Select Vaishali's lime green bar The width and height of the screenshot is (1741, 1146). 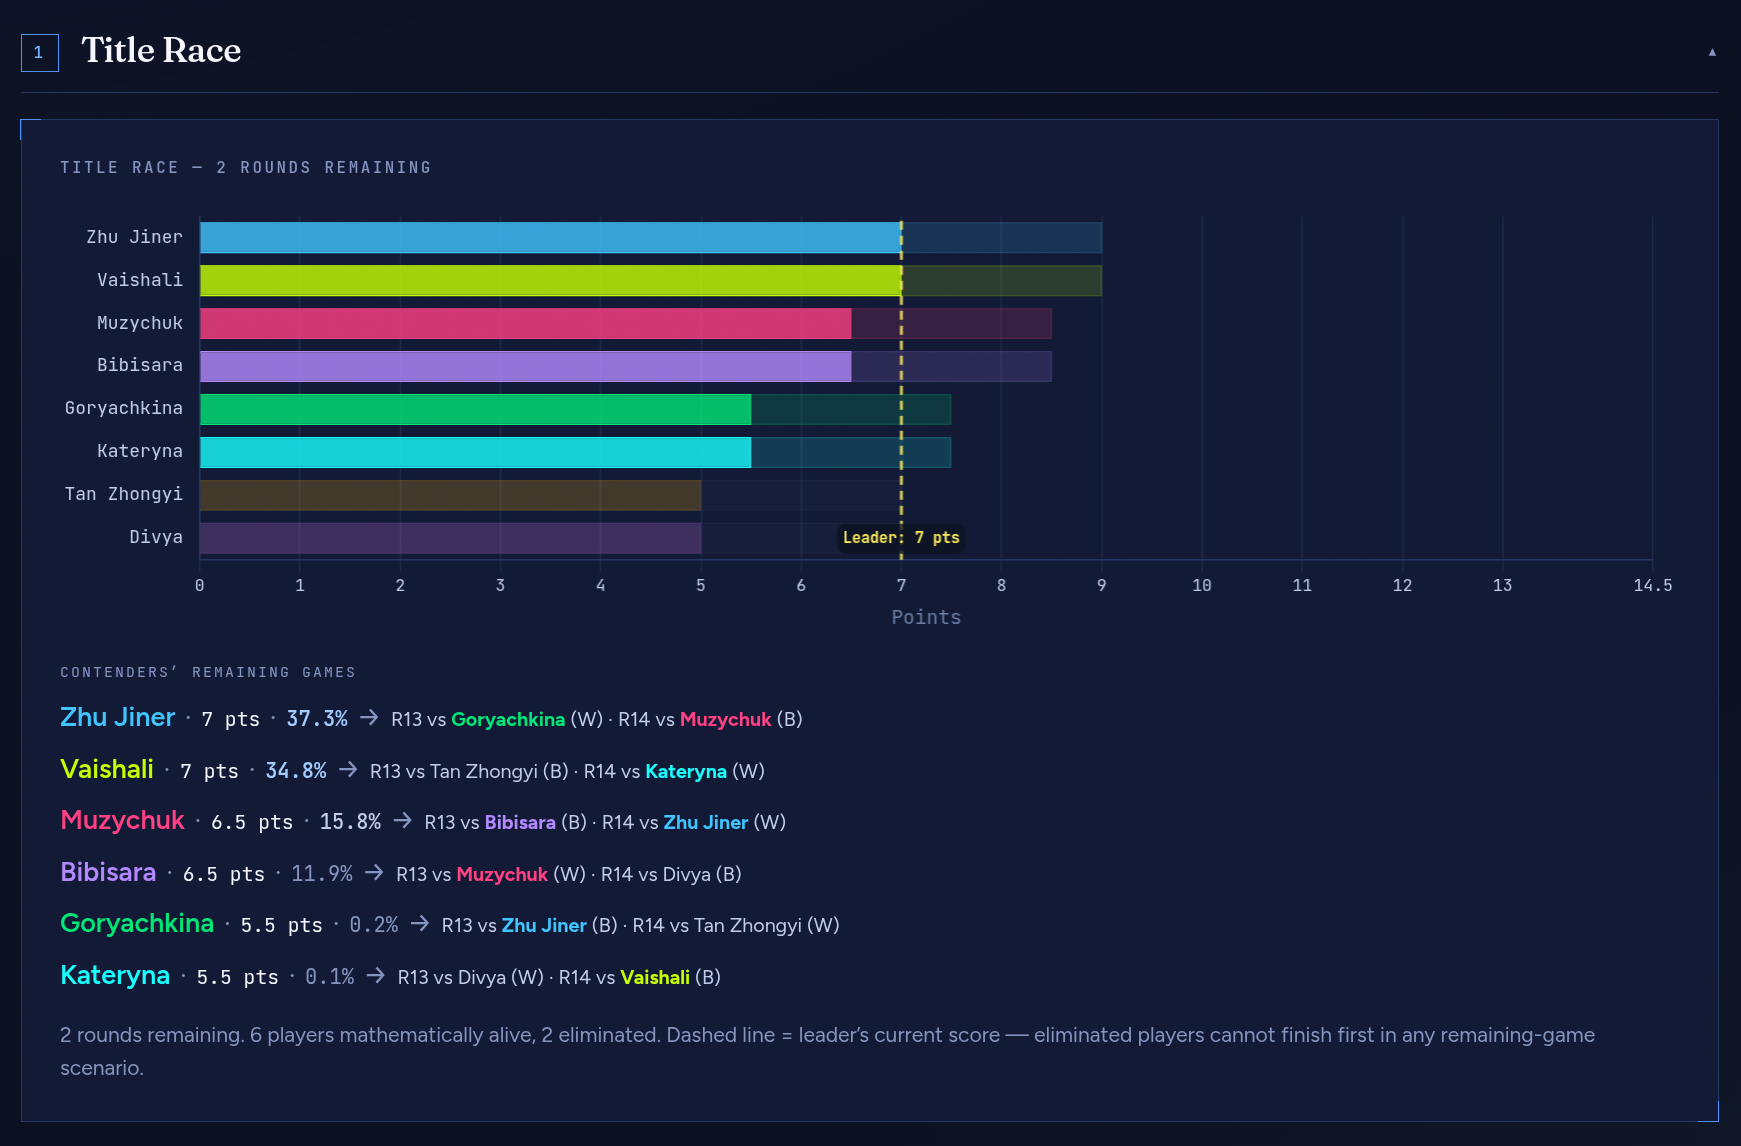[550, 281]
